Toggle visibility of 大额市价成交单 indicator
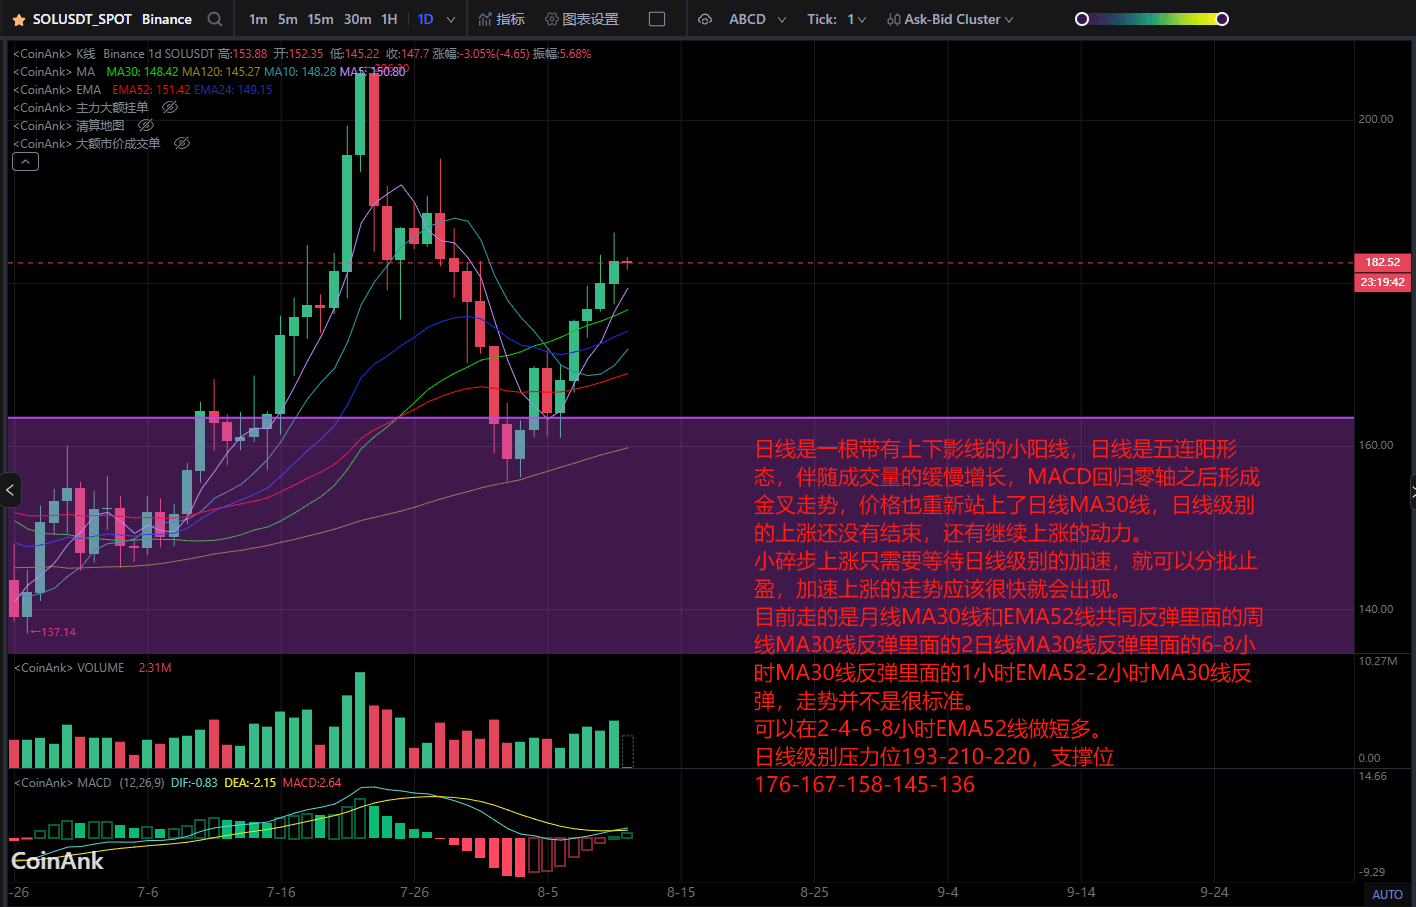The width and height of the screenshot is (1416, 907). pos(182,143)
